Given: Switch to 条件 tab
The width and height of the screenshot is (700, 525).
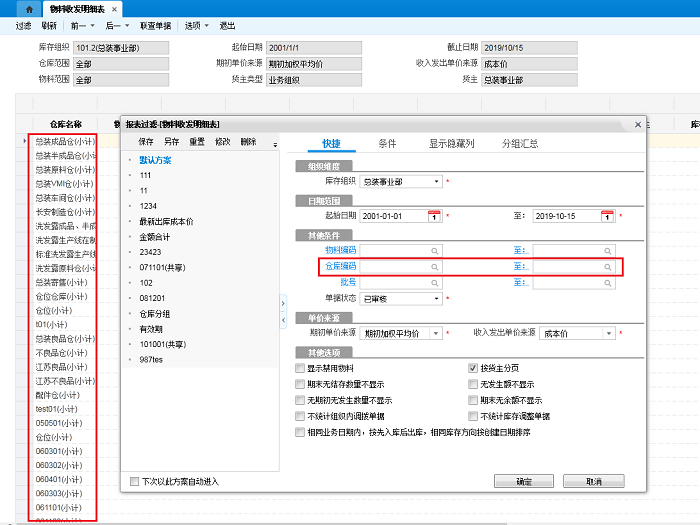Looking at the screenshot, I should [387, 144].
